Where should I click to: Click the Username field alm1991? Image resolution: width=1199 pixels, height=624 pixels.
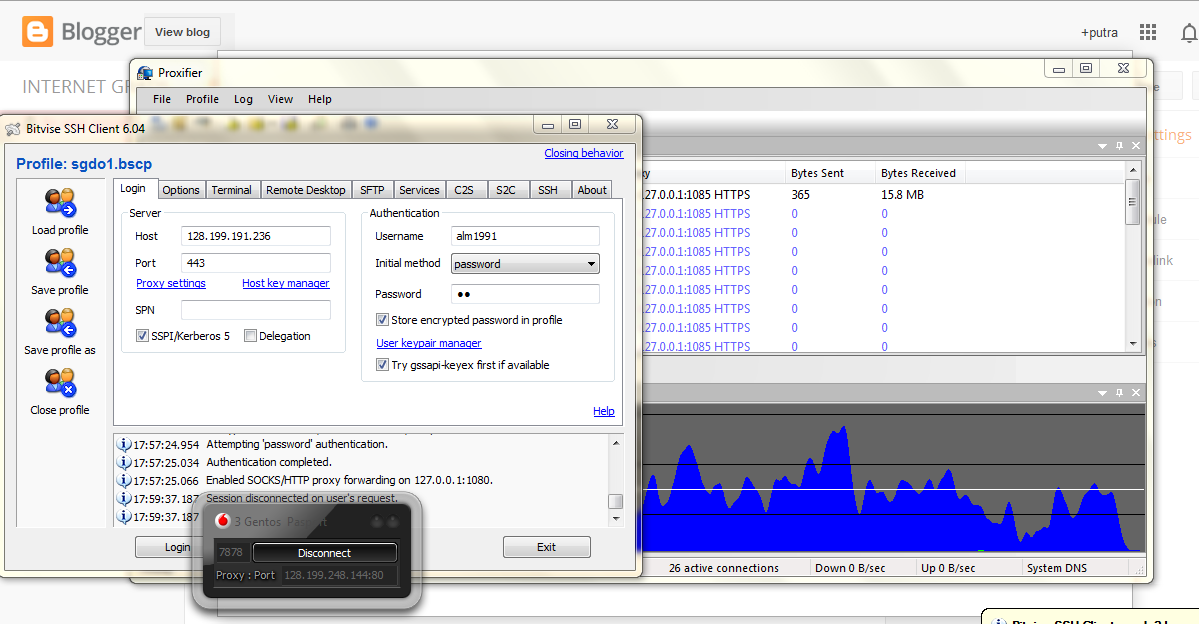click(525, 236)
